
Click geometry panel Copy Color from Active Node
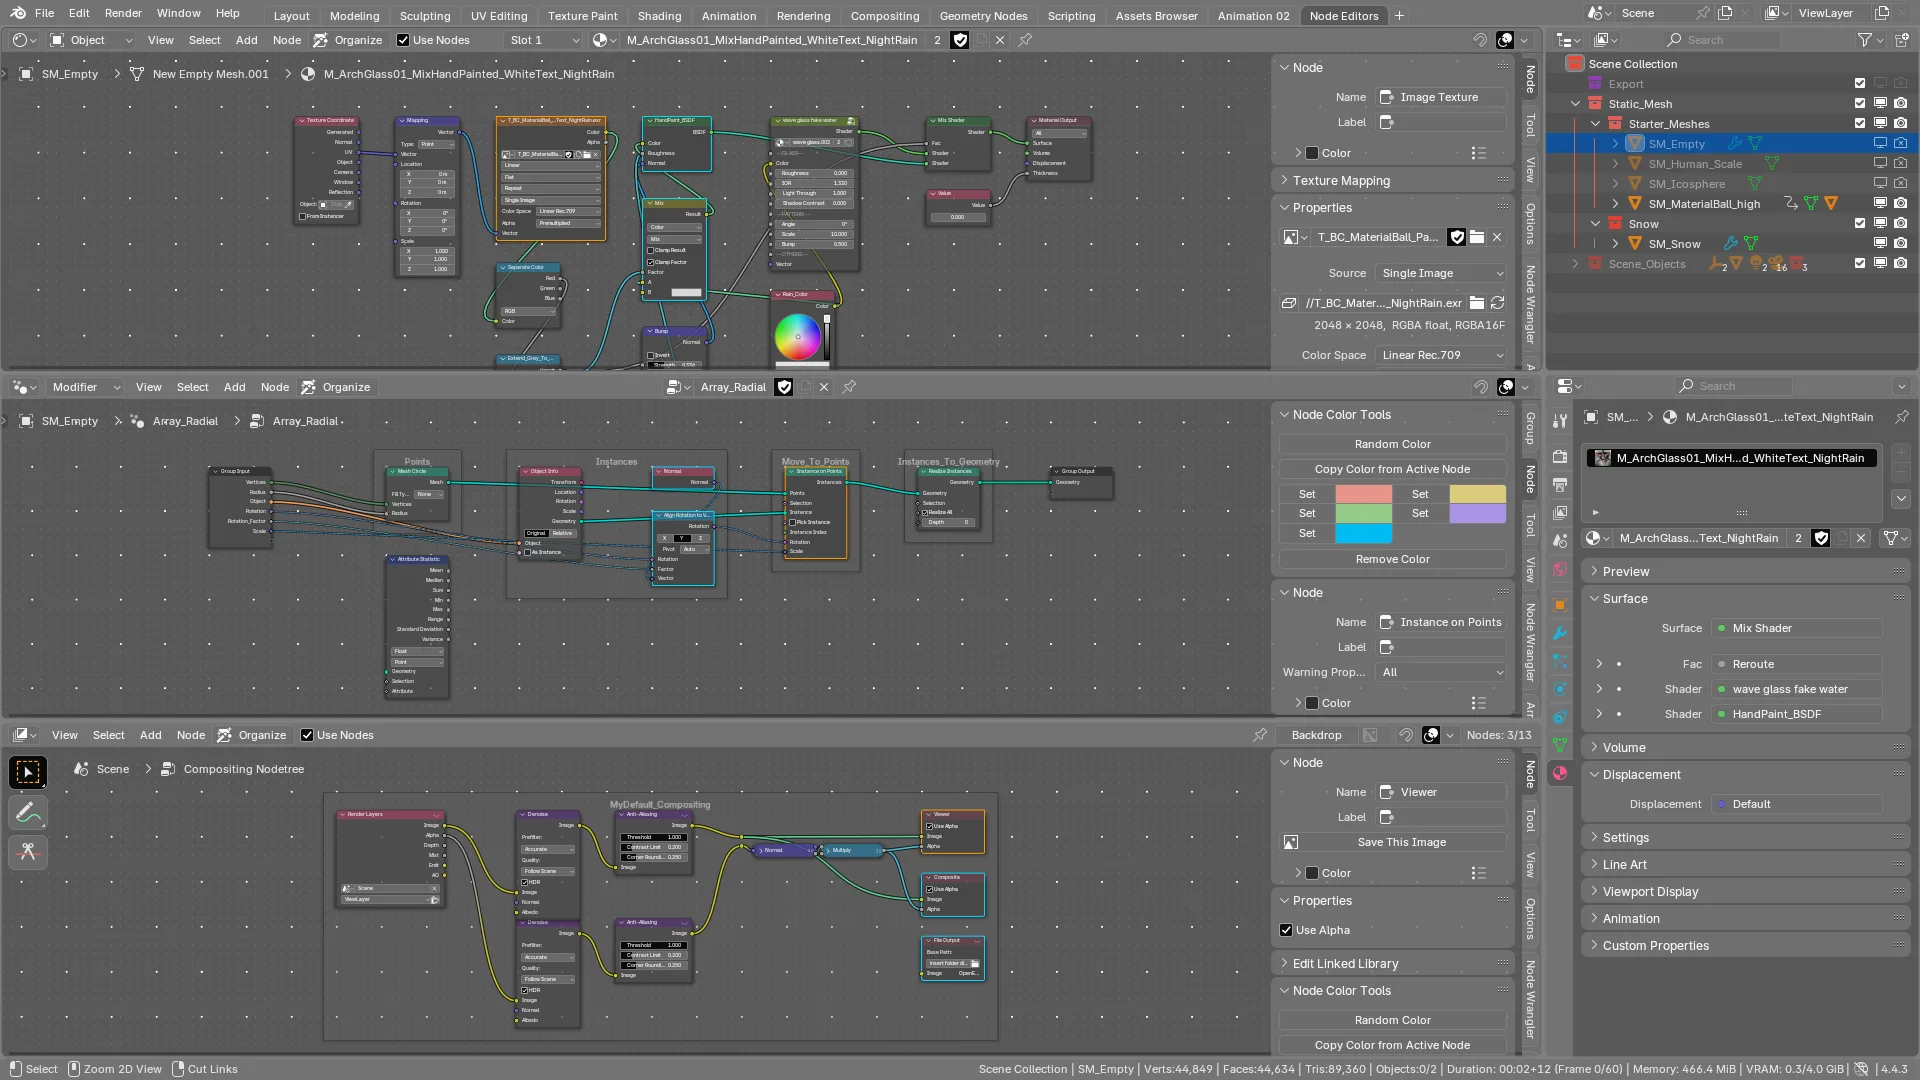(x=1392, y=469)
